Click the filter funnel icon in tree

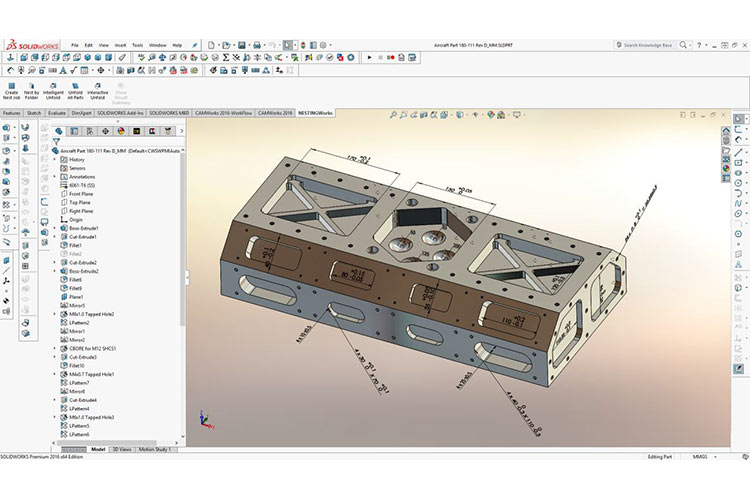coord(56,141)
